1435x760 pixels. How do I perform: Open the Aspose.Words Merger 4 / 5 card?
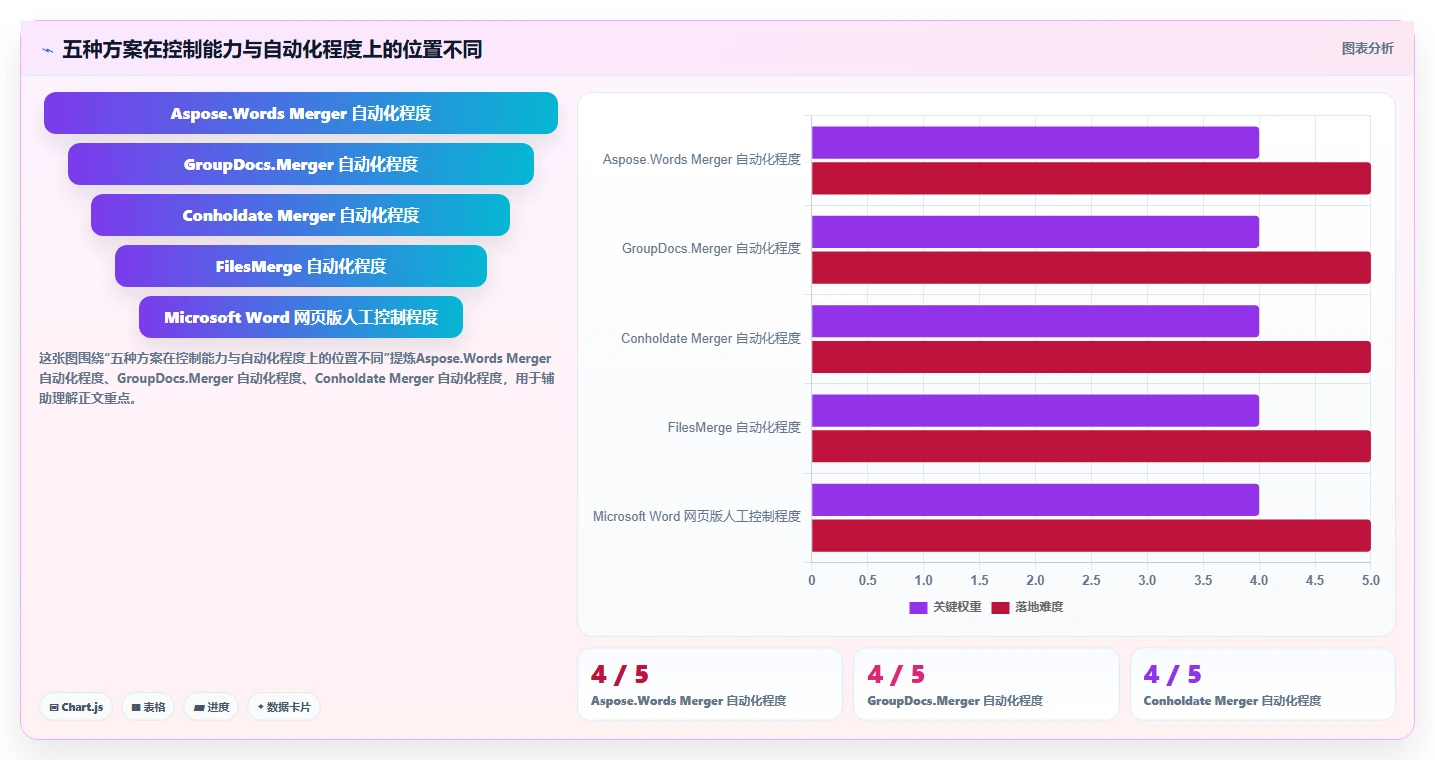click(710, 684)
